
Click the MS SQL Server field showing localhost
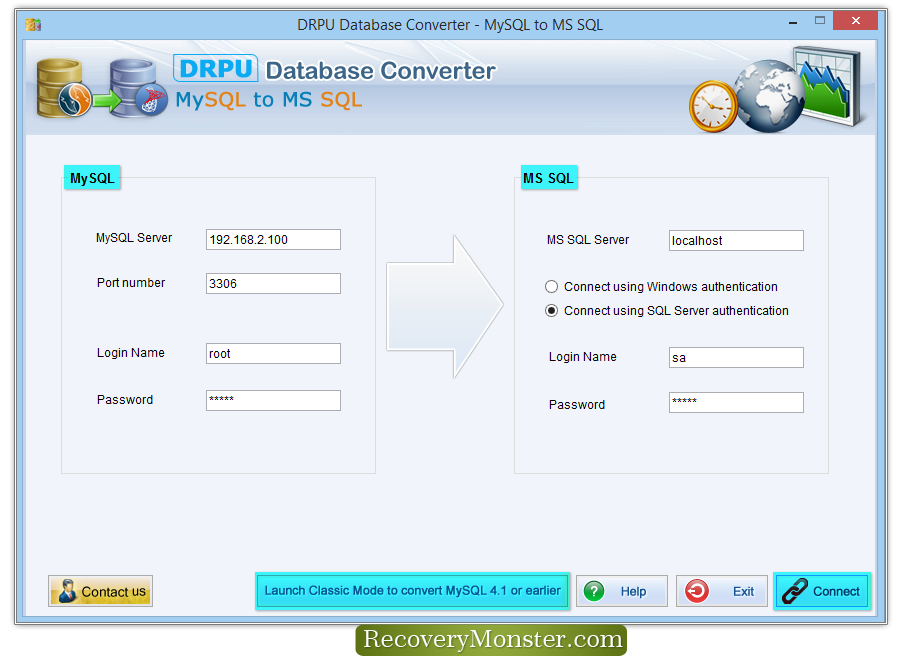(x=736, y=241)
